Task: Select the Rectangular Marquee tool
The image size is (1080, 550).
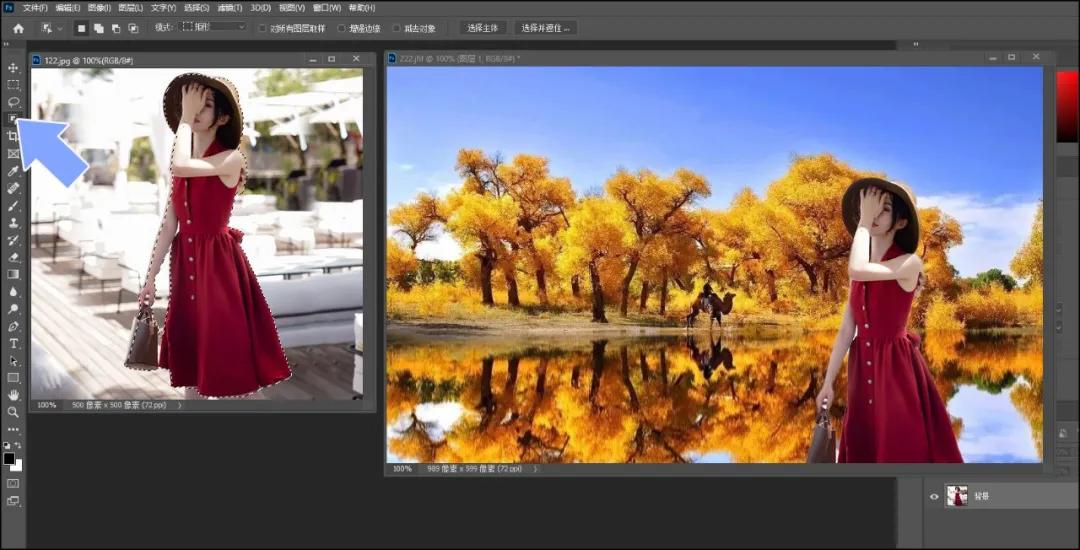Action: [13, 85]
